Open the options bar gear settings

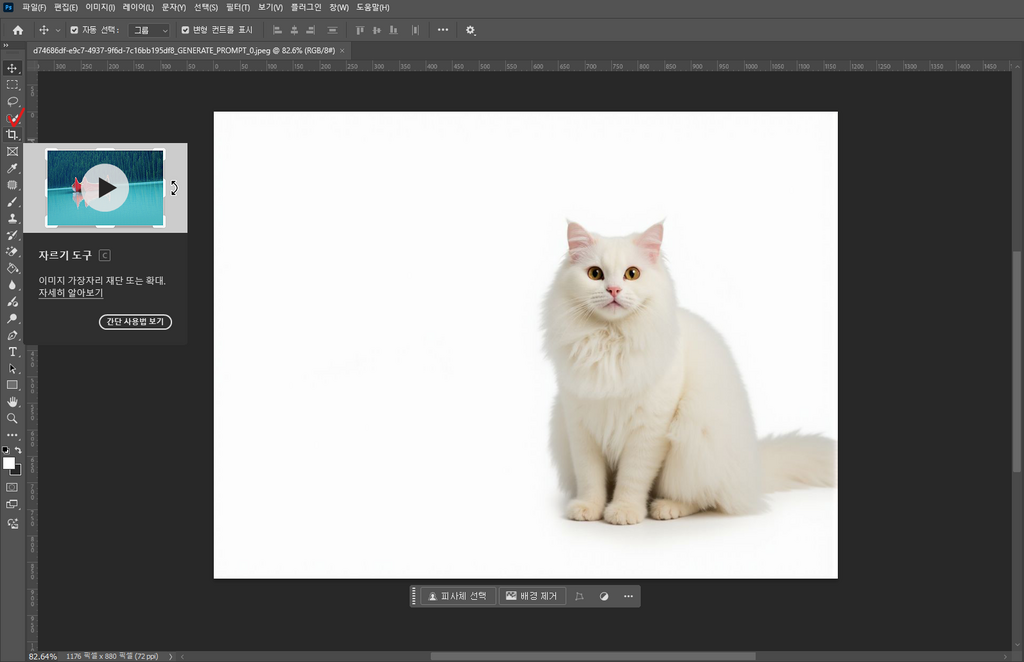coord(471,30)
